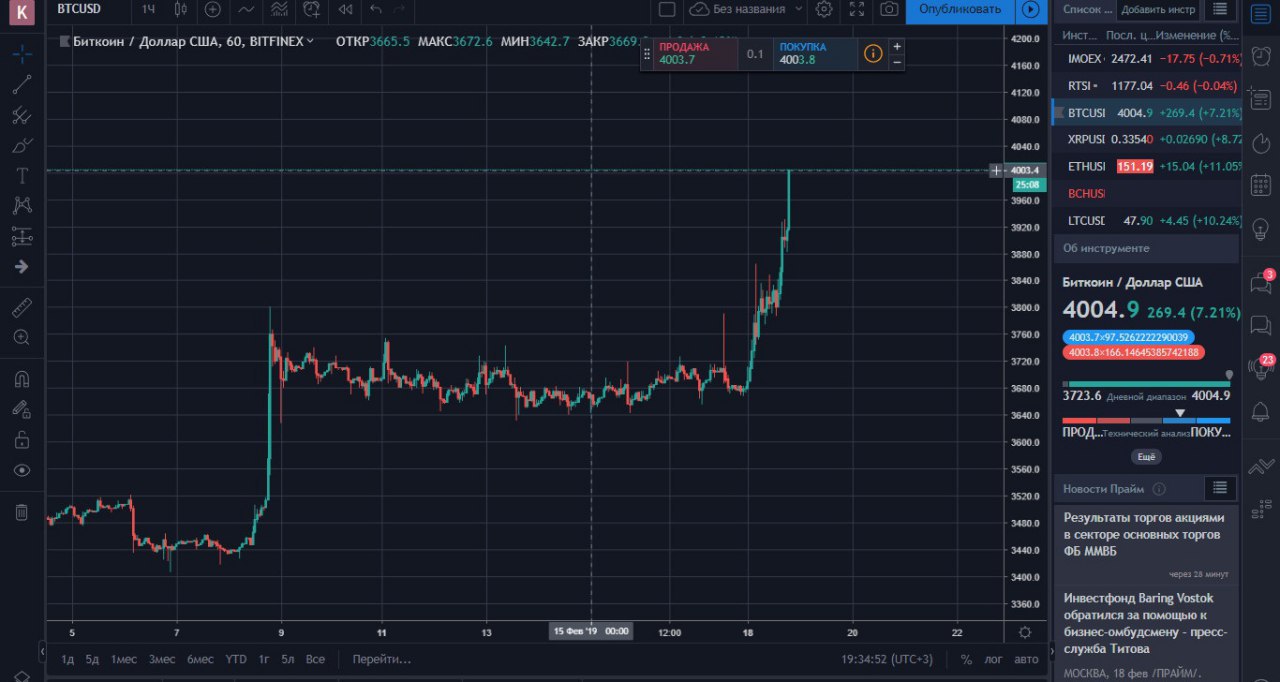This screenshot has height=682, width=1280.
Task: Click the ПРОДАЖА sell button
Action: click(x=695, y=53)
